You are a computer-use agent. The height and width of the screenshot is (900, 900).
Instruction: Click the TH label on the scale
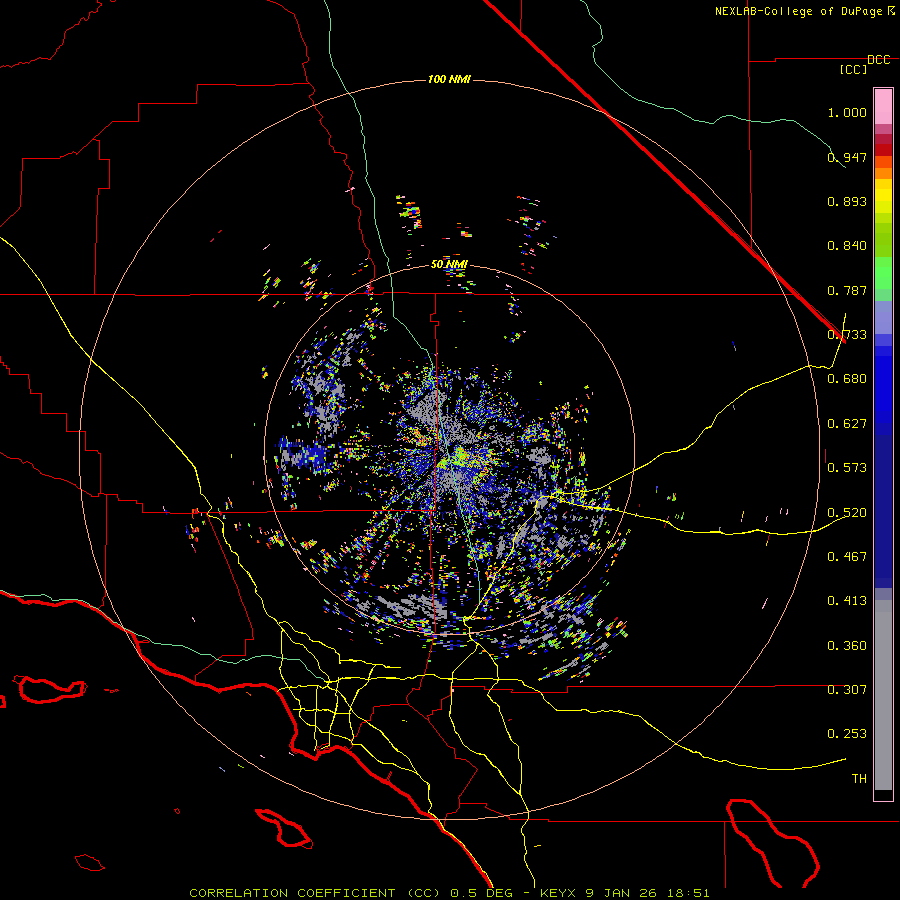click(x=859, y=779)
